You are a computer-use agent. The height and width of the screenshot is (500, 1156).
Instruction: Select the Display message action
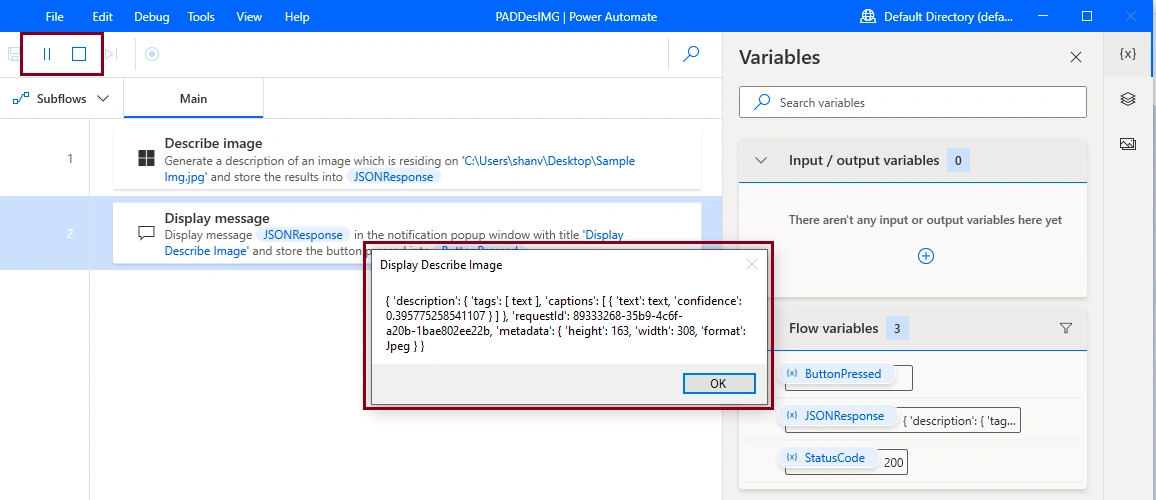pyautogui.click(x=407, y=233)
